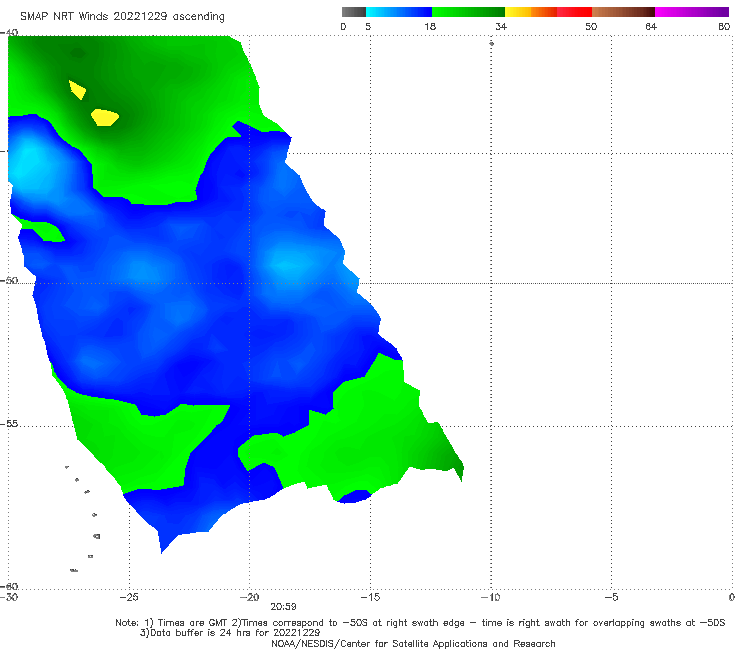This screenshot has width=740, height=650.
Task: Click the brown 50-64 colorbar segment
Action: coord(623,12)
